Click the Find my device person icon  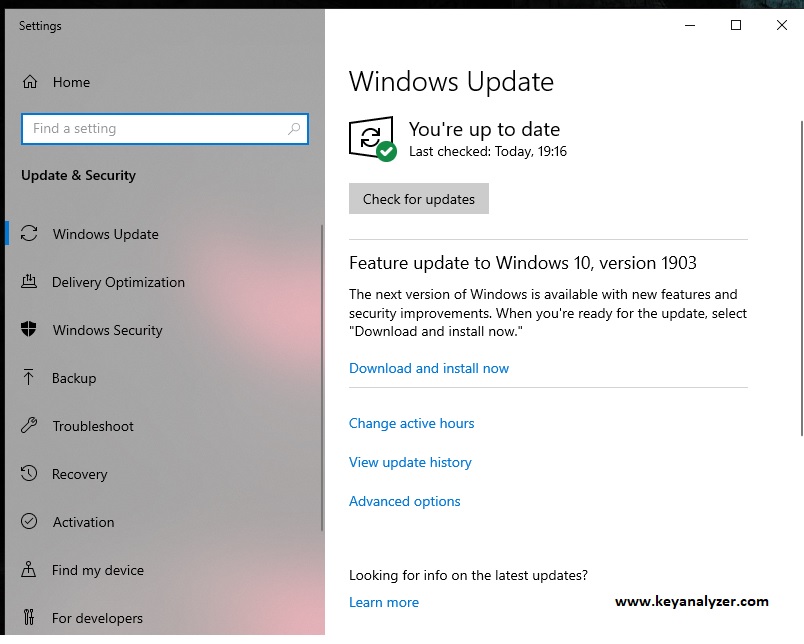(29, 569)
